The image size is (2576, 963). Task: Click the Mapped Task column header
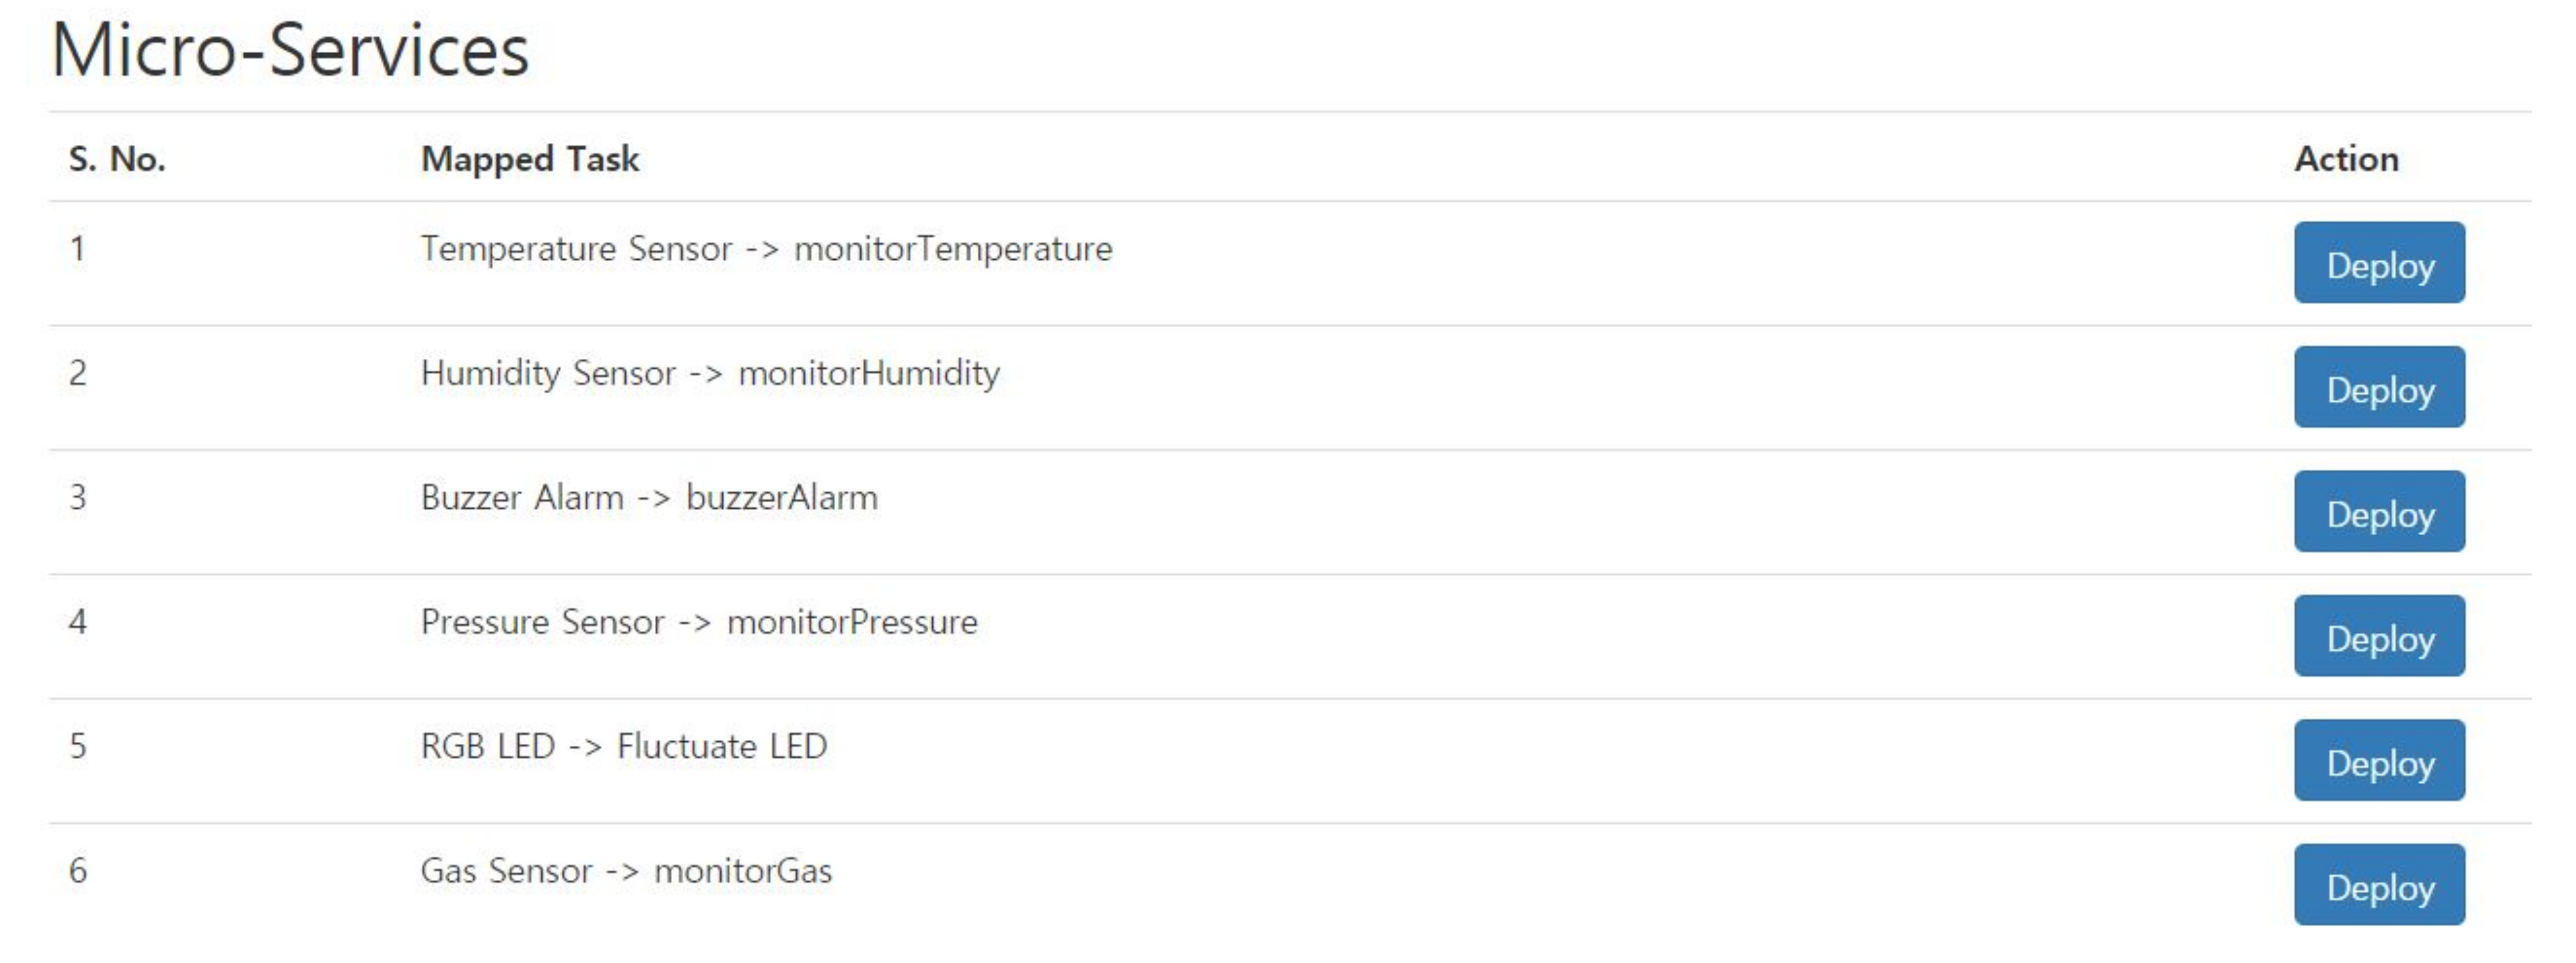click(529, 159)
